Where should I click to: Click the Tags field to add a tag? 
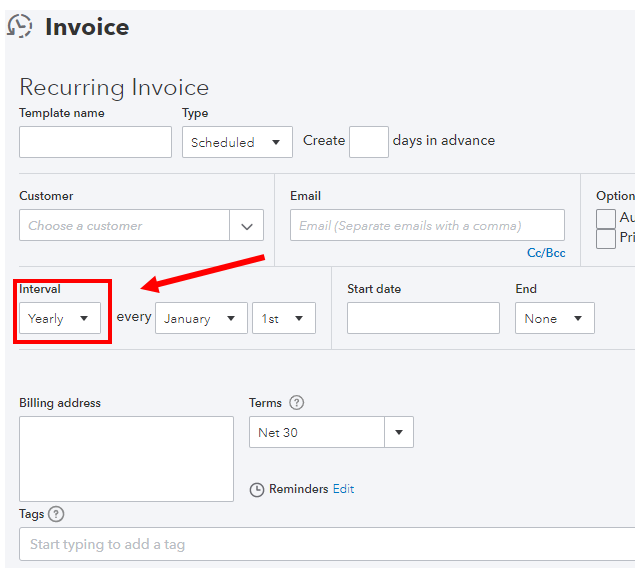point(328,544)
